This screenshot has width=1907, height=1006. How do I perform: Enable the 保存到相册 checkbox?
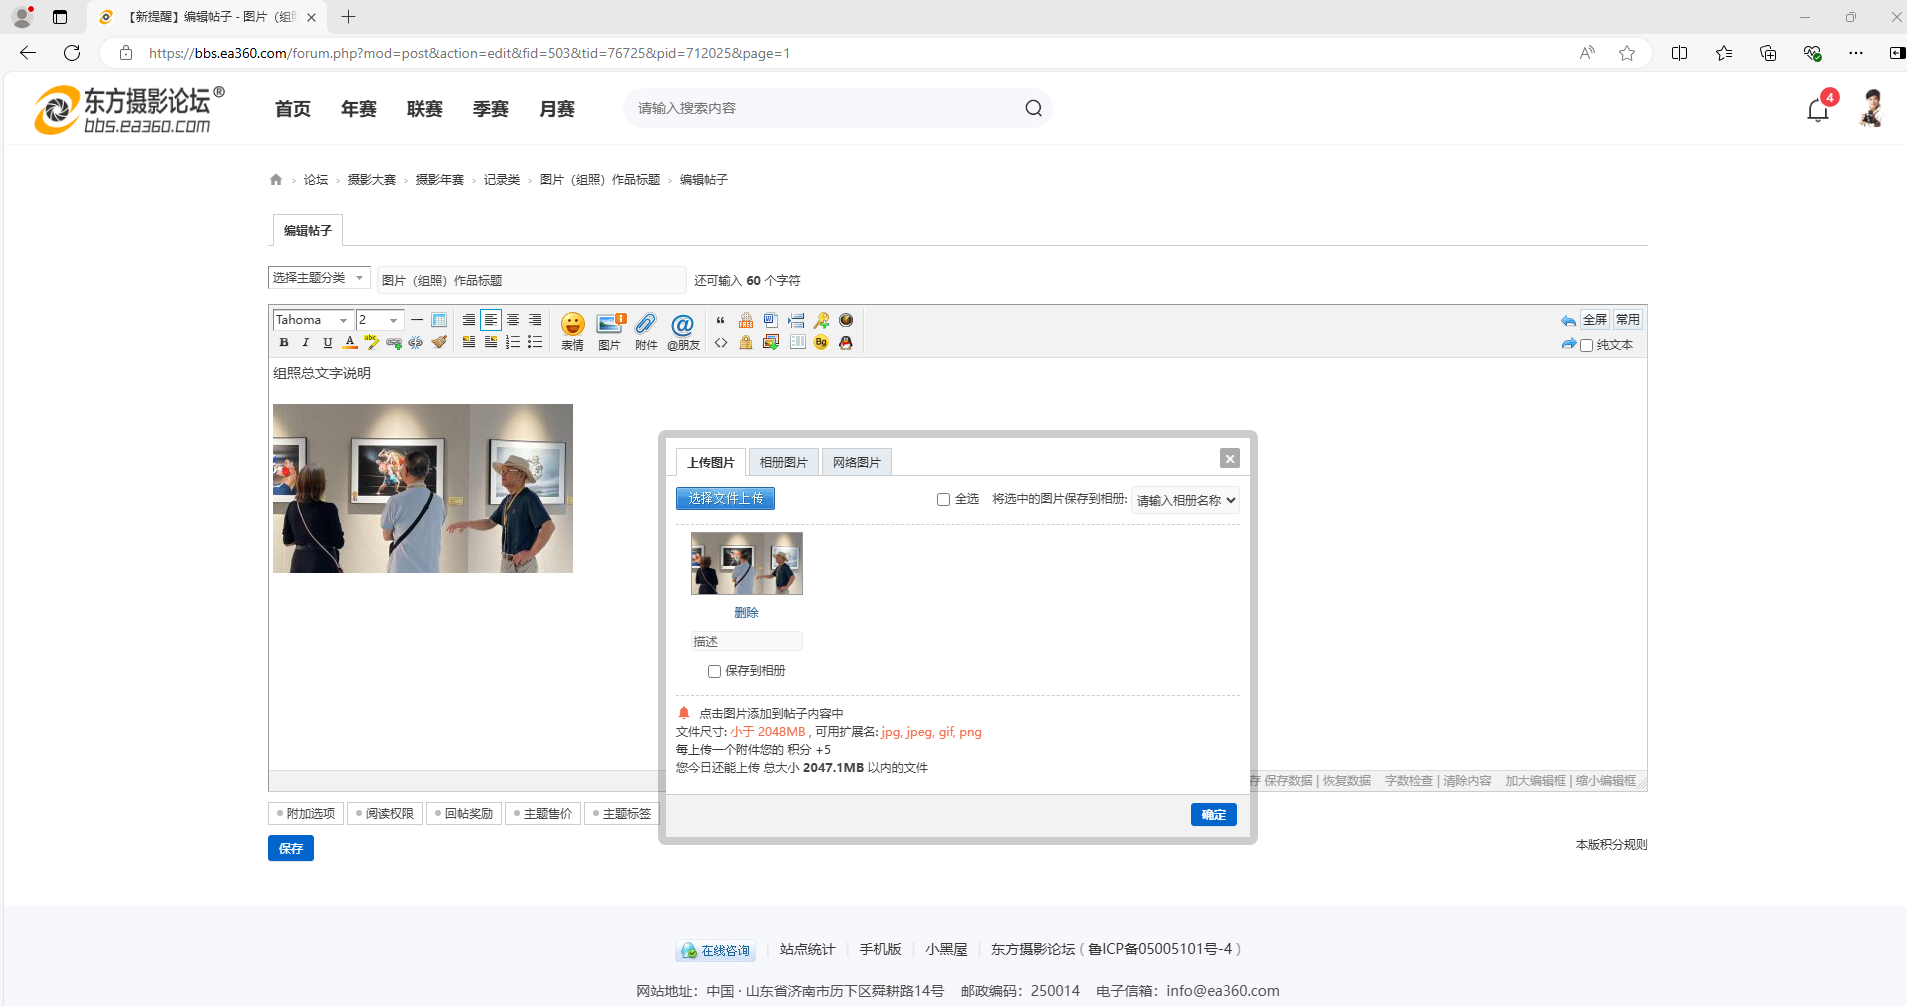(x=714, y=671)
